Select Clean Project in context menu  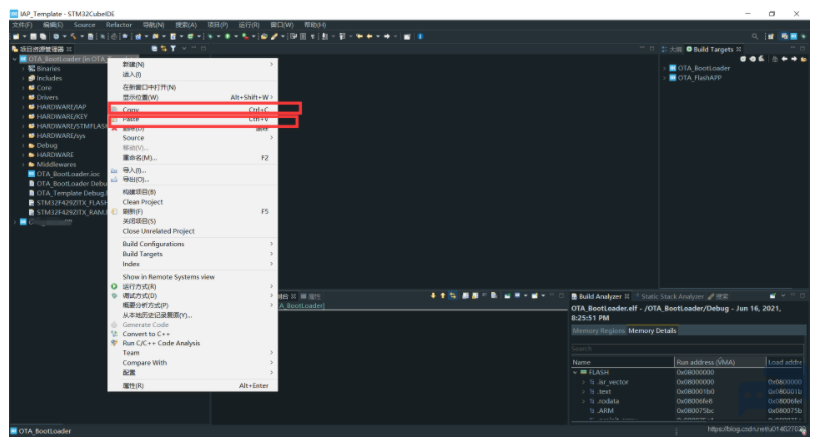tap(193, 202)
